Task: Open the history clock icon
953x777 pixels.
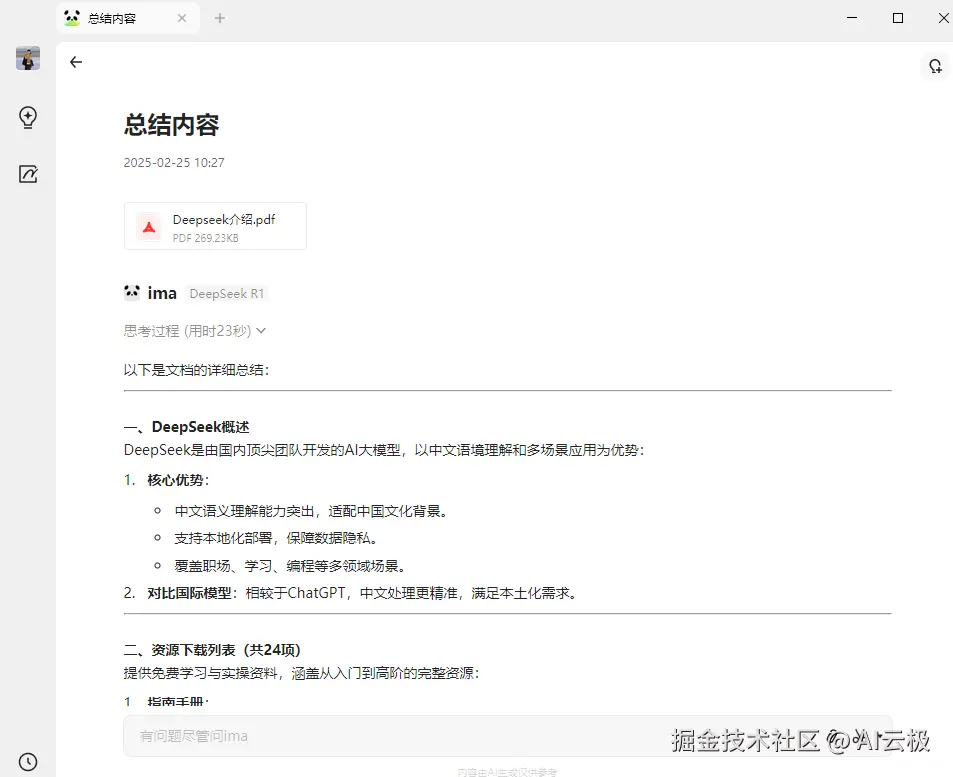Action: [28, 762]
